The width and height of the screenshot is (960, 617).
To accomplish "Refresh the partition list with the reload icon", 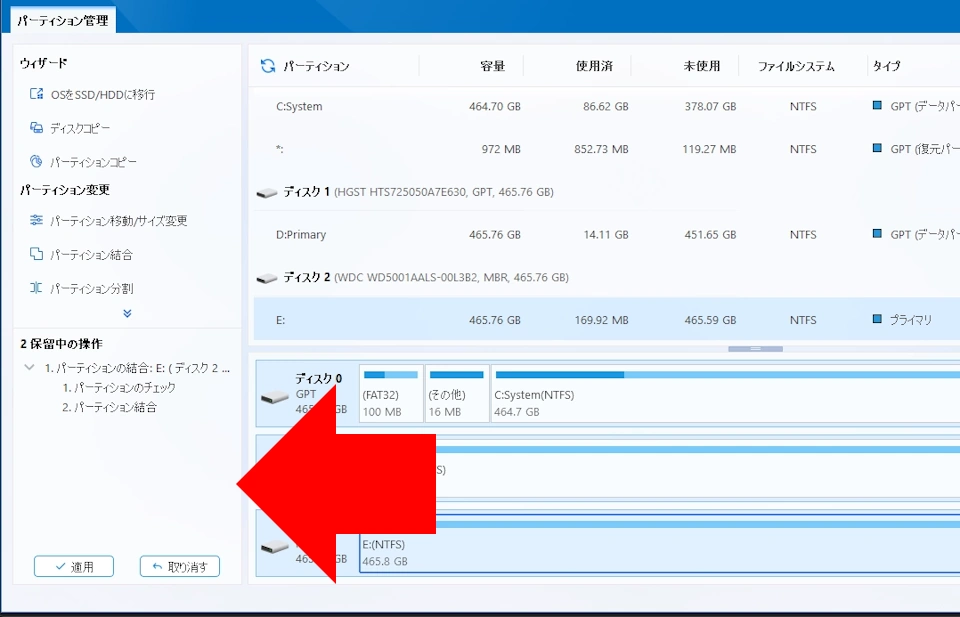I will pyautogui.click(x=268, y=65).
